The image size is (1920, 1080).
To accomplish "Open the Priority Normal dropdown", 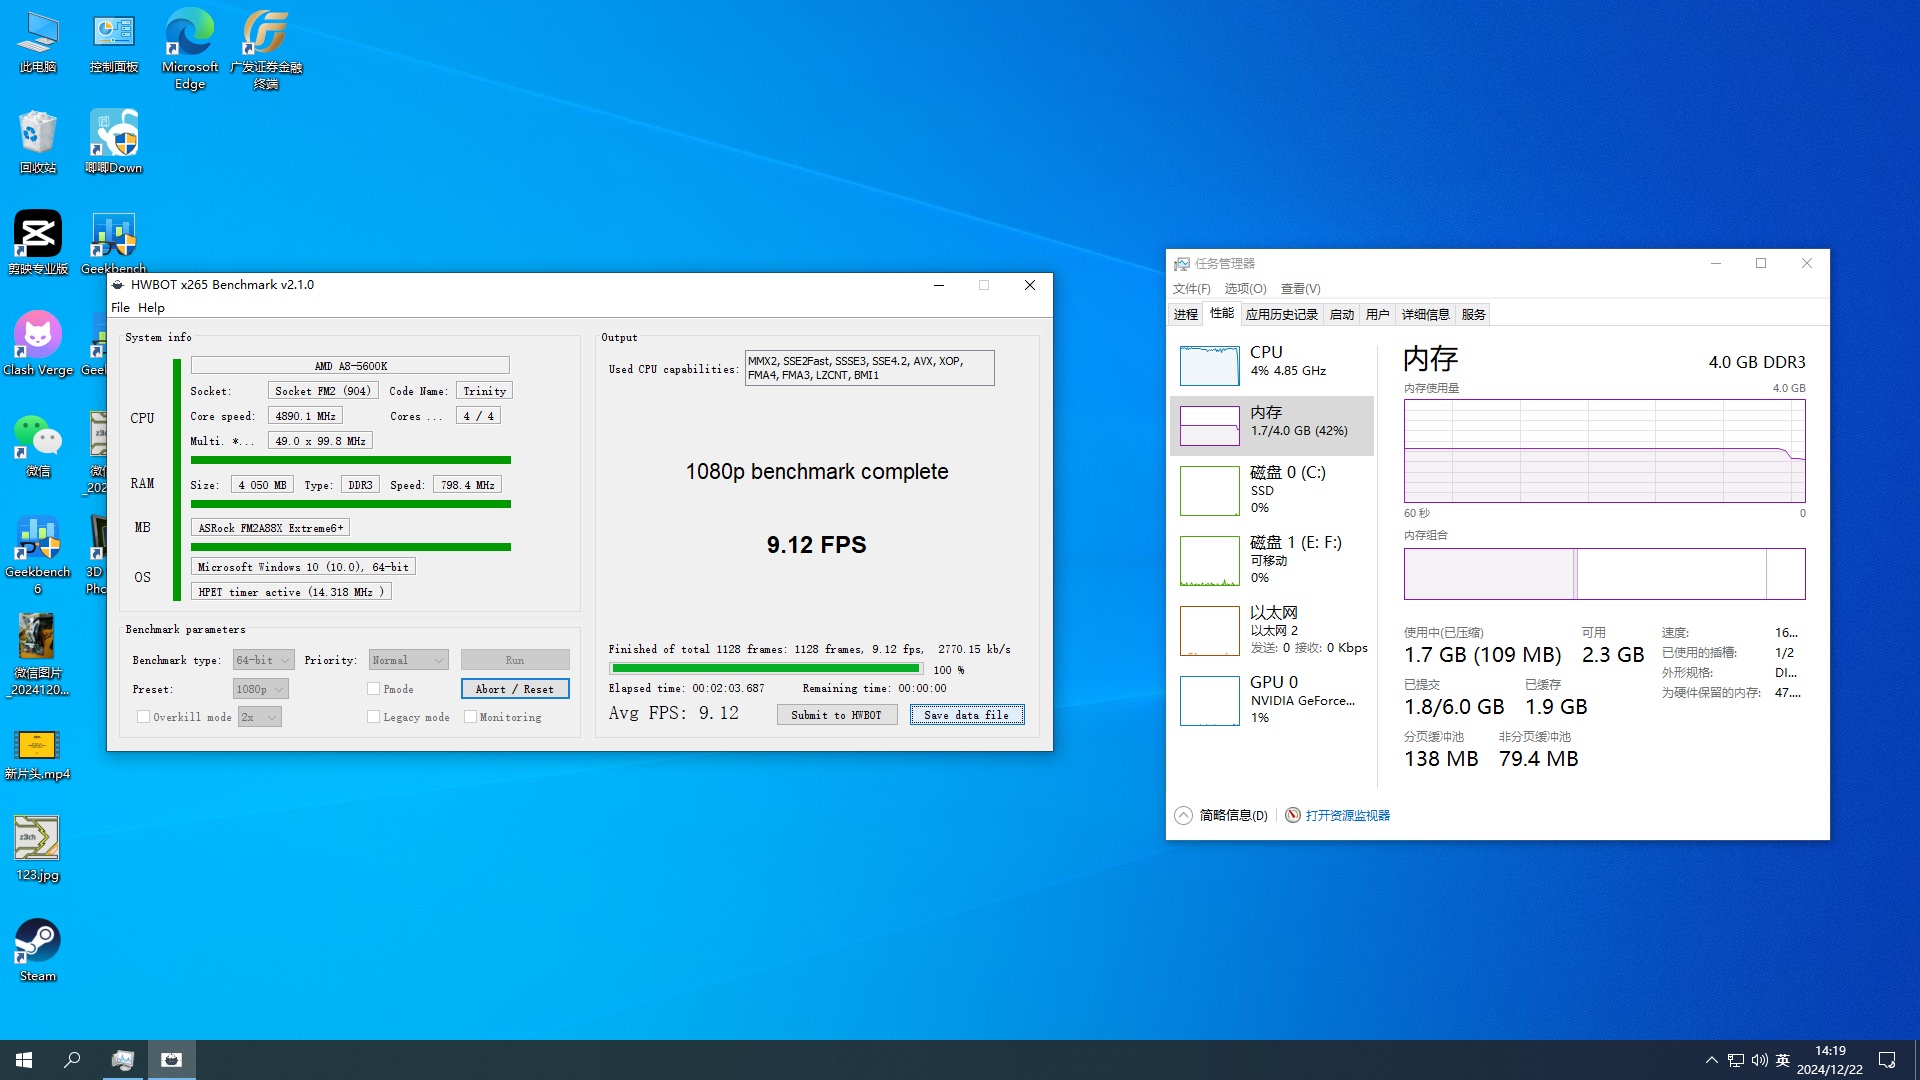I will coord(408,660).
